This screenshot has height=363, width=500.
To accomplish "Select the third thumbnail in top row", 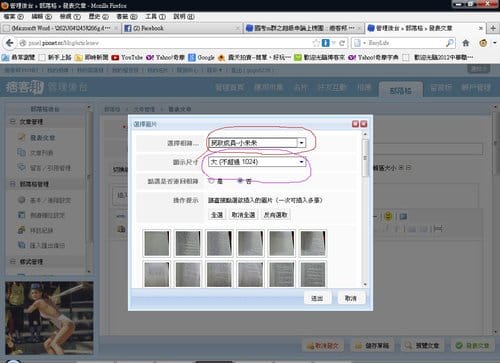I will click(x=219, y=243).
